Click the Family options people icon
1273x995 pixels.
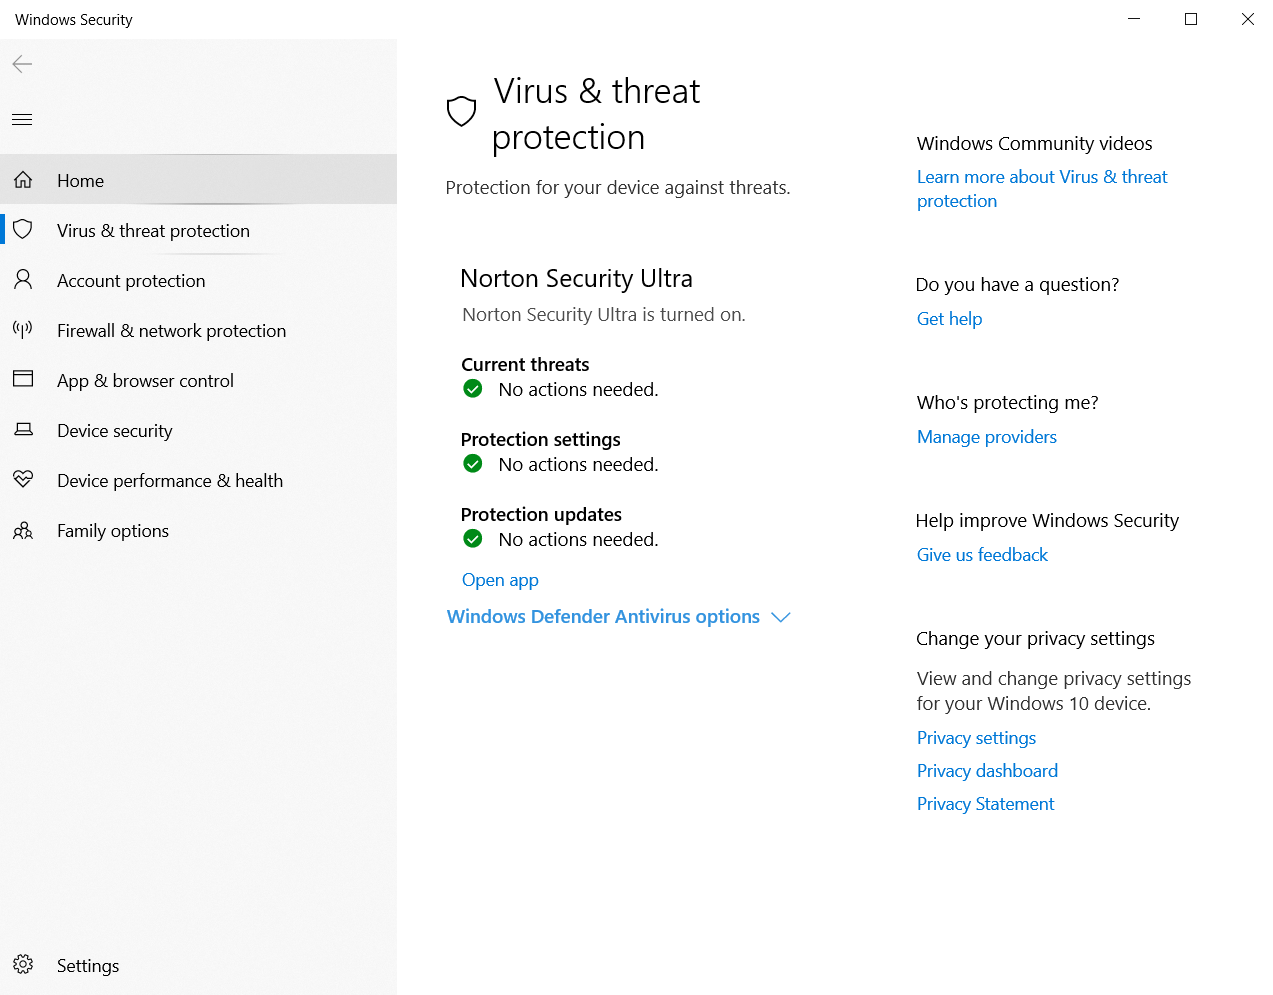pos(23,530)
